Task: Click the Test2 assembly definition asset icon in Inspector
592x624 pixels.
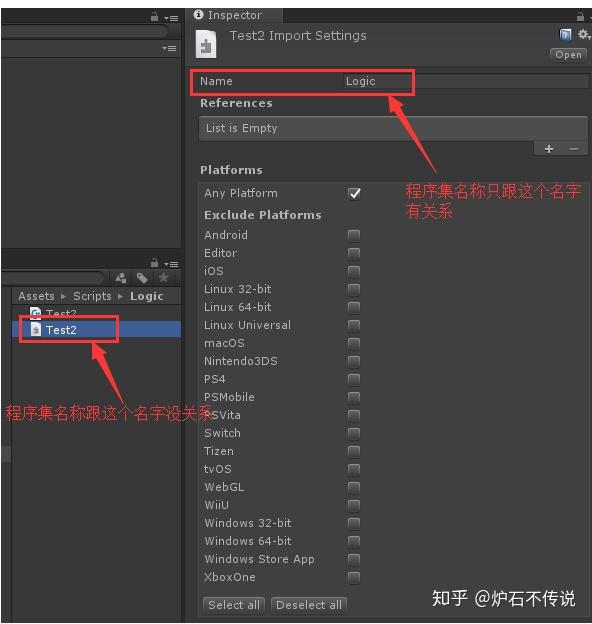Action: point(206,44)
